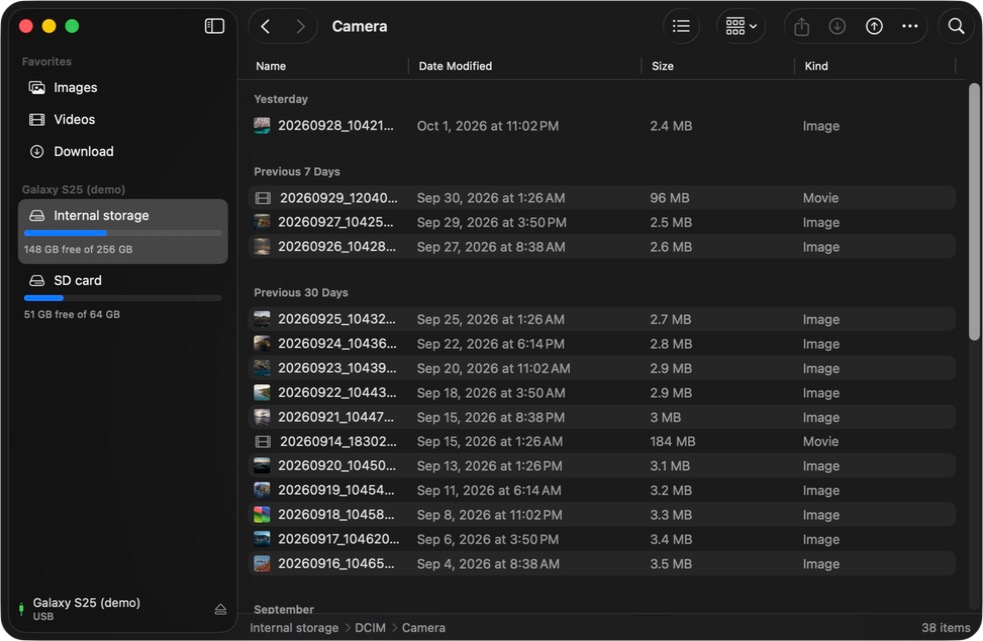Sort by Size column header
The width and height of the screenshot is (983, 641).
(x=662, y=66)
